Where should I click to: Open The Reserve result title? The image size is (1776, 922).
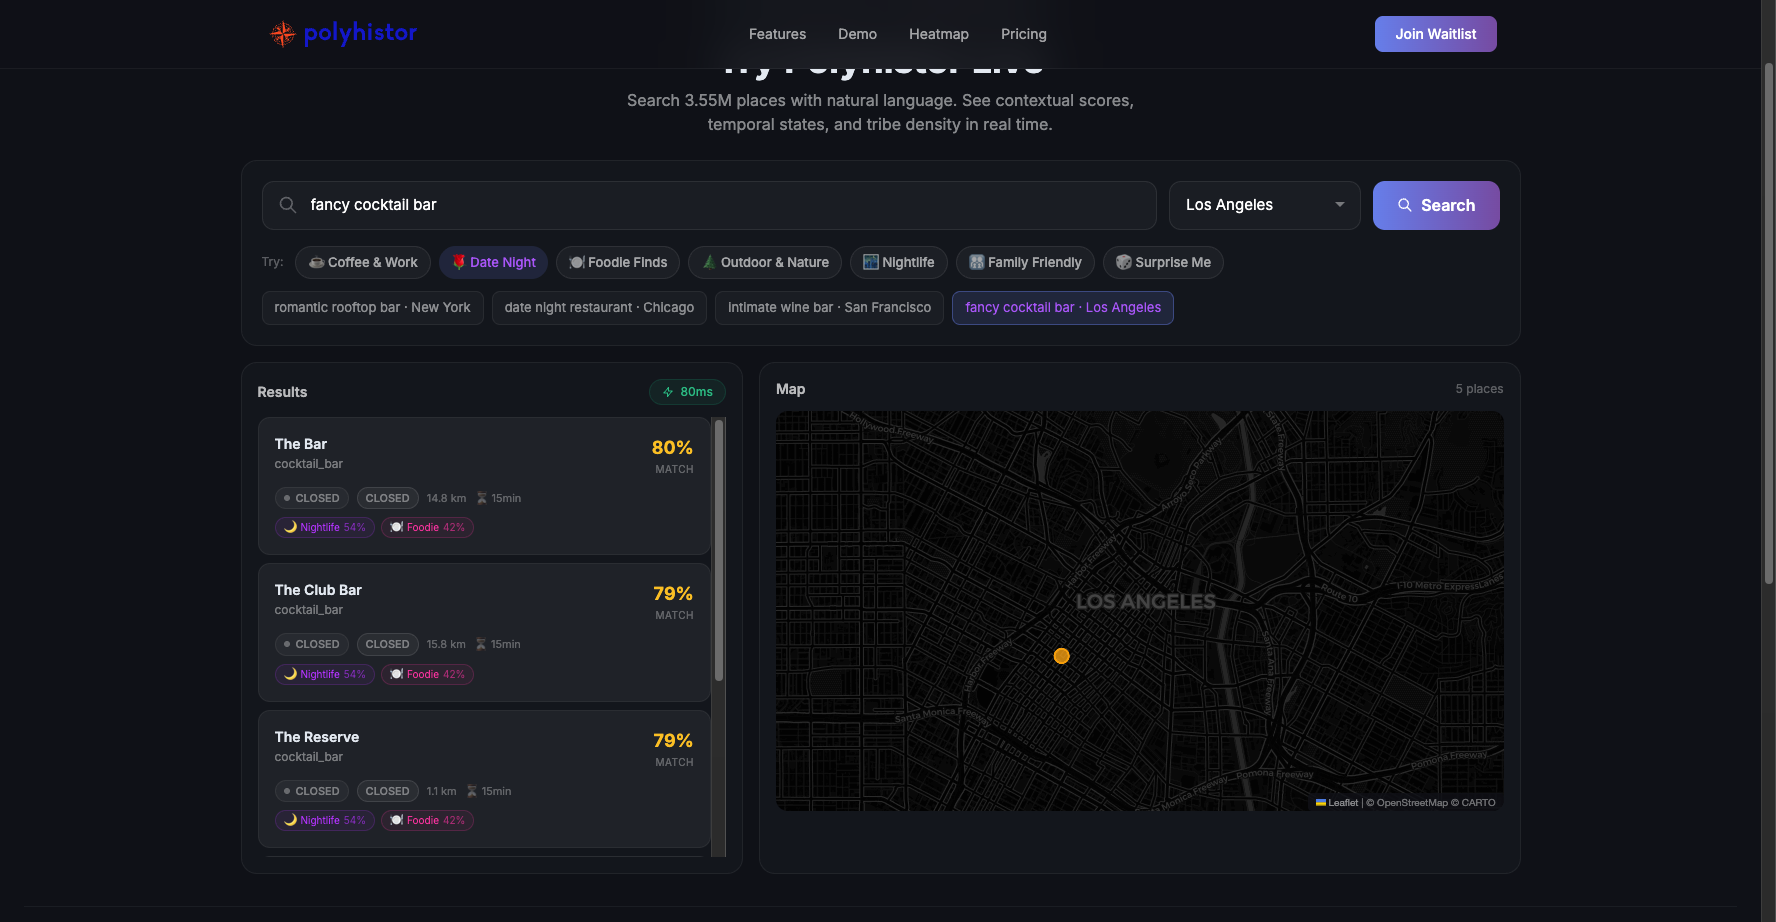click(x=317, y=737)
